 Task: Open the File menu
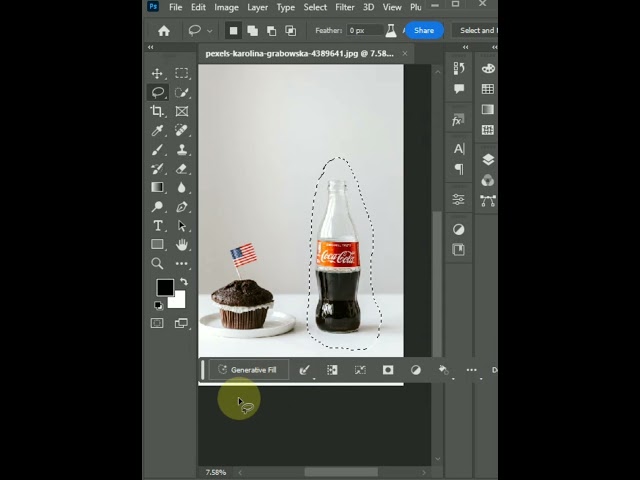click(x=176, y=7)
